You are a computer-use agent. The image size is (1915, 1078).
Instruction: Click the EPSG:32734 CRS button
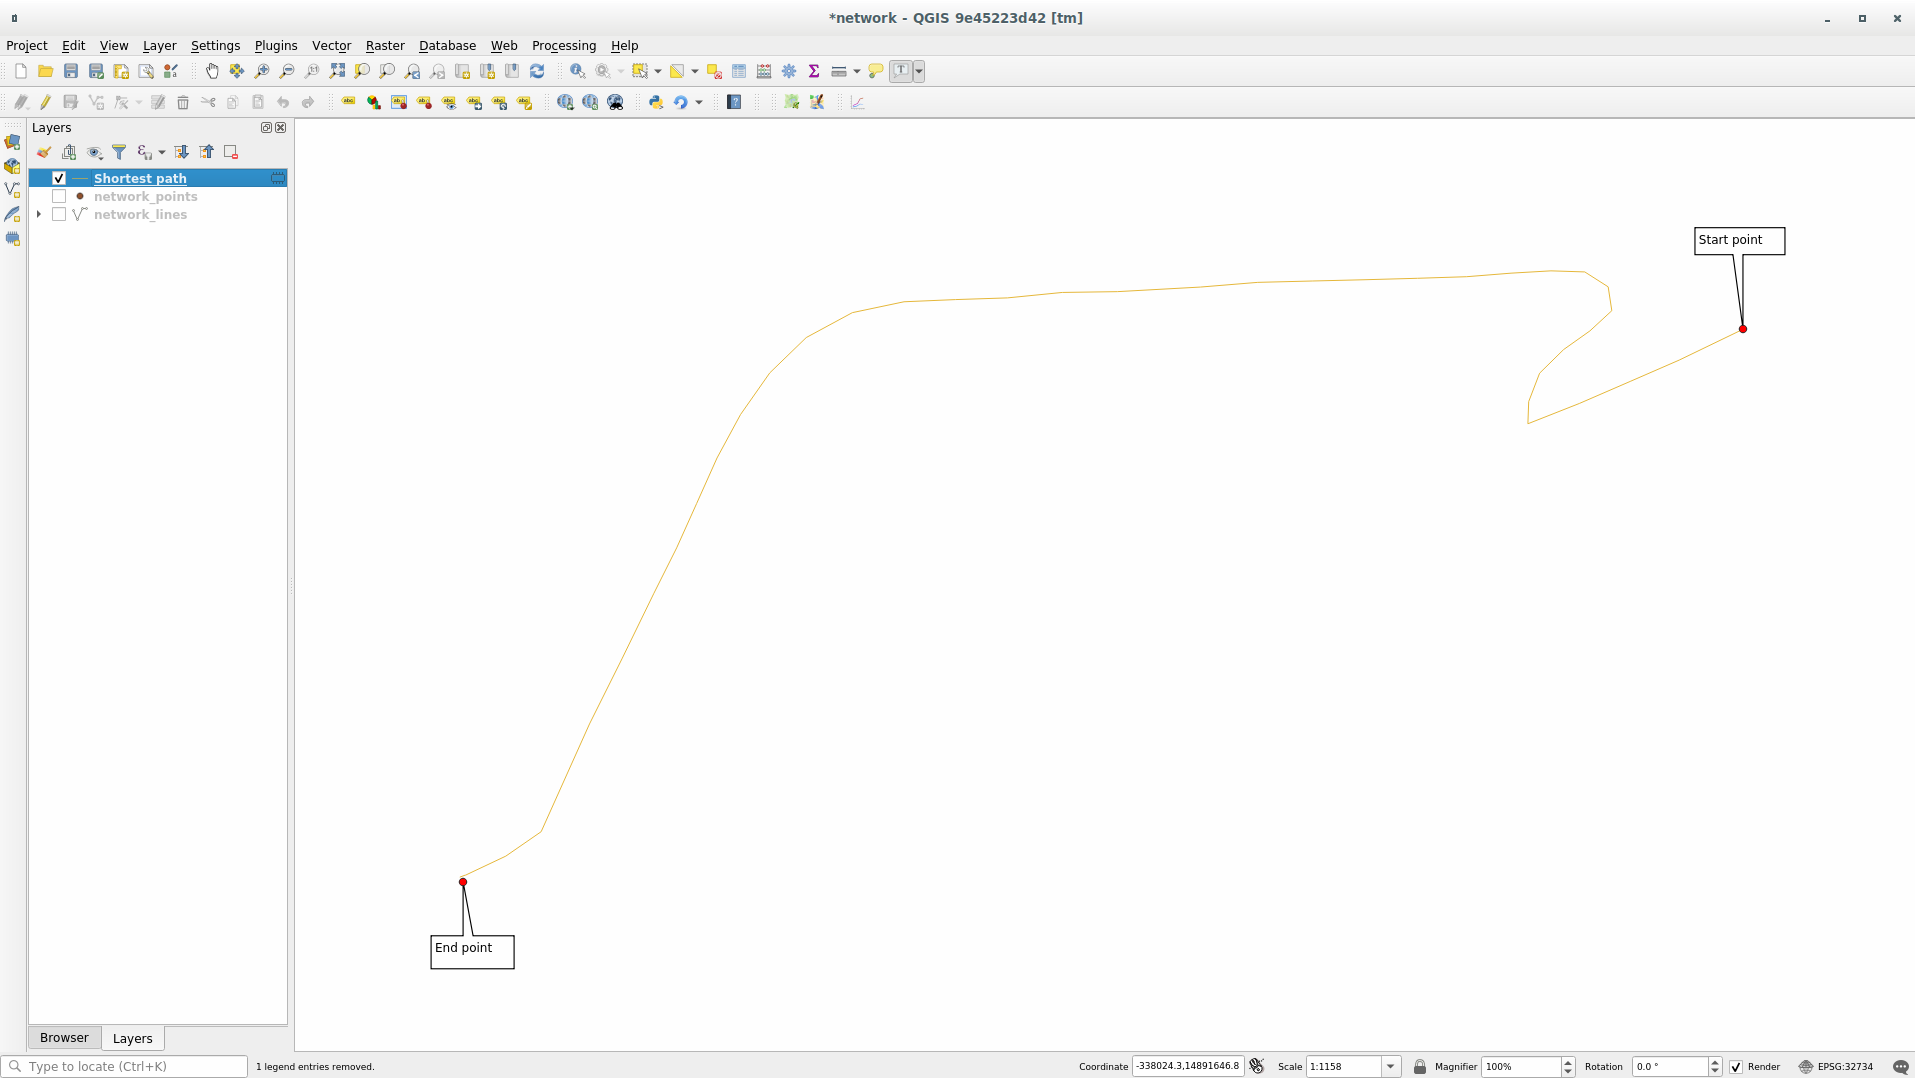tap(1835, 1067)
